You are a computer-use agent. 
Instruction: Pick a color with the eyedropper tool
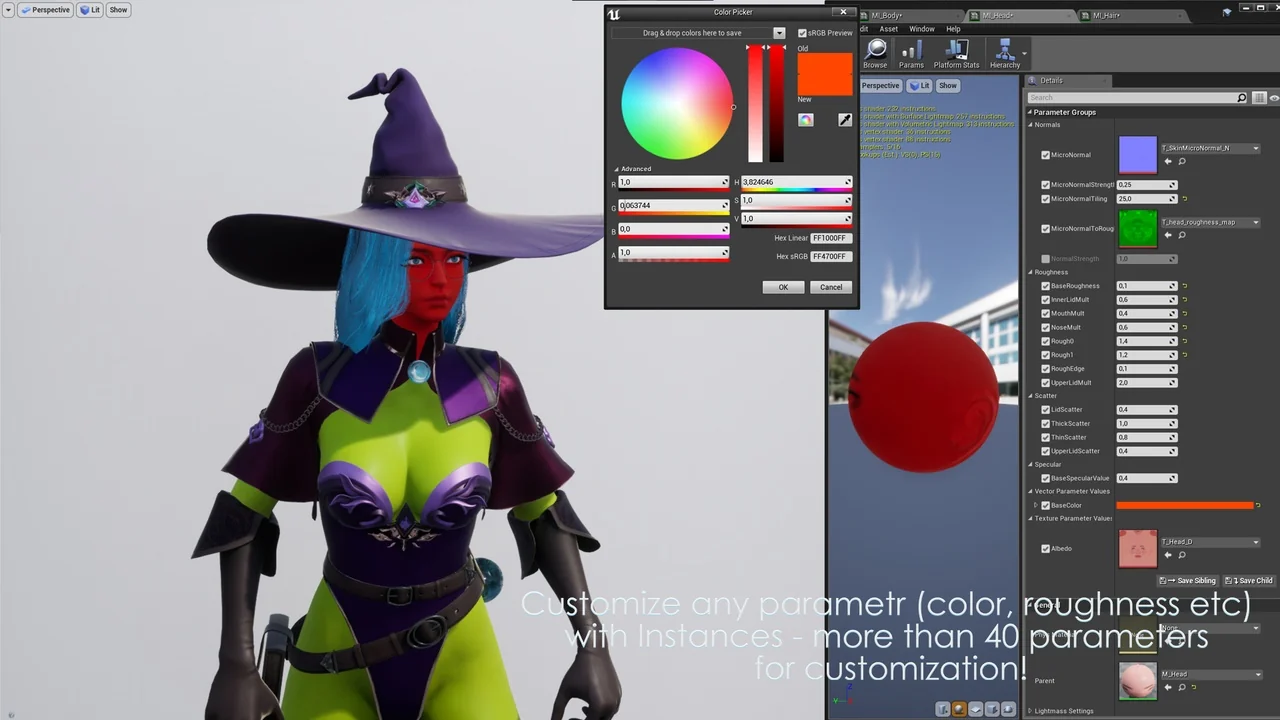click(x=845, y=120)
